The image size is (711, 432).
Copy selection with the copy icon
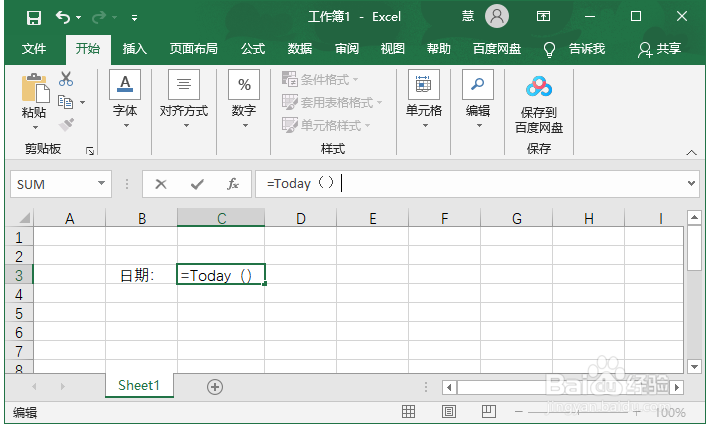[65, 102]
